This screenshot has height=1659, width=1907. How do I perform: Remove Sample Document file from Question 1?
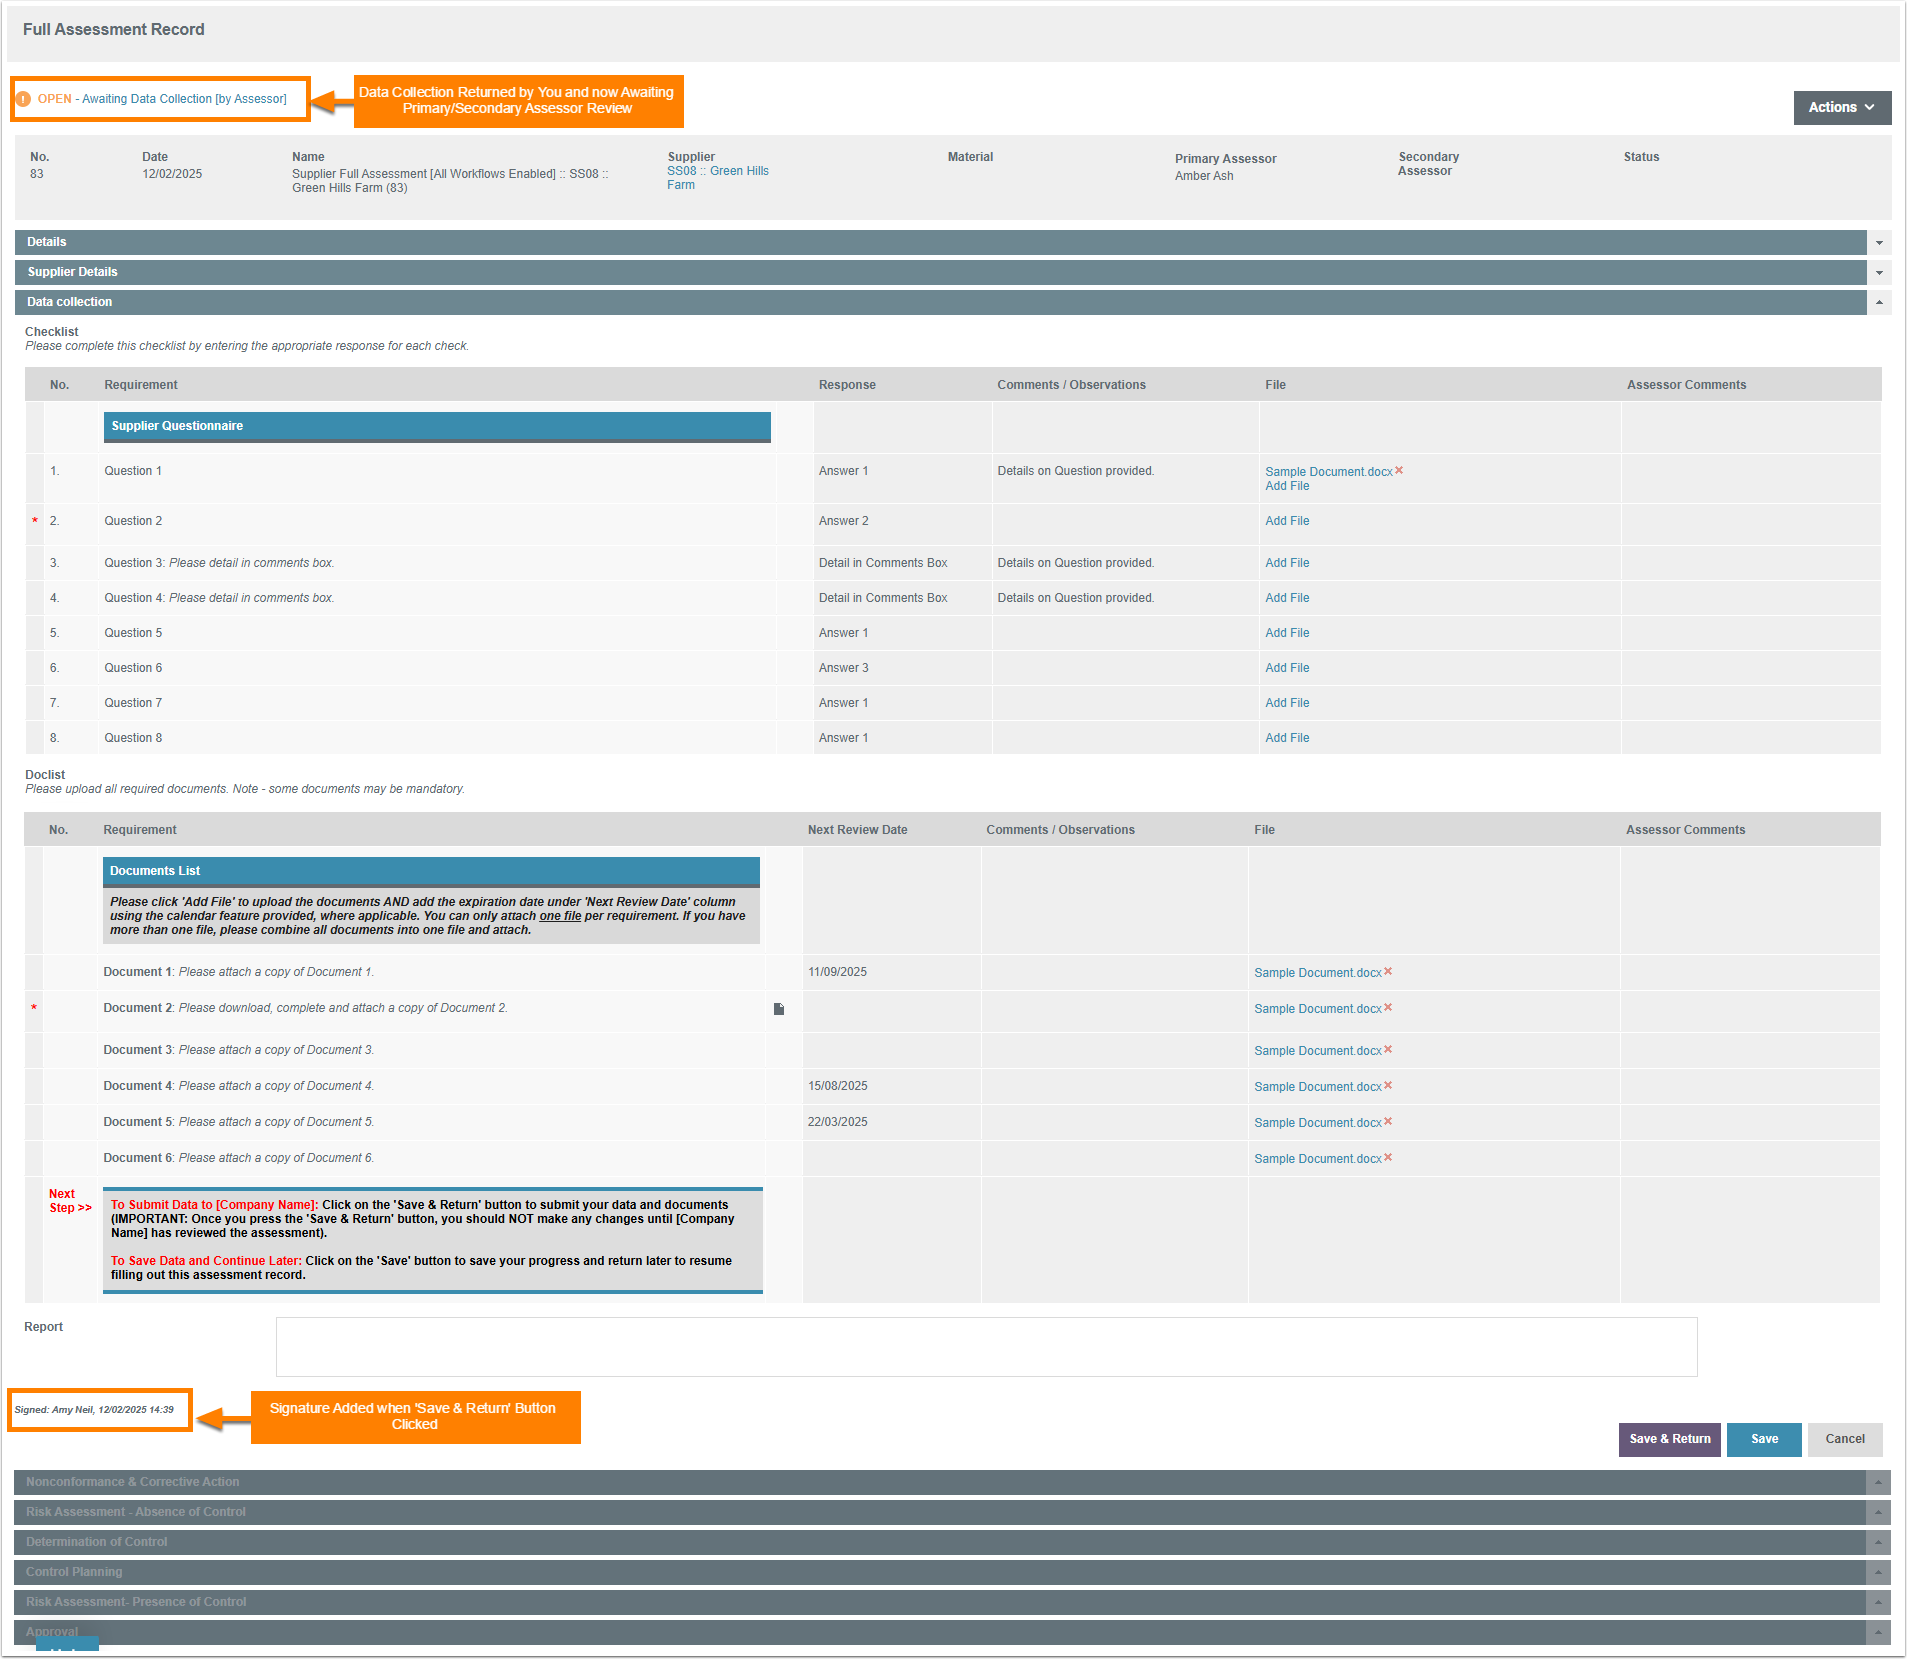pos(1399,470)
